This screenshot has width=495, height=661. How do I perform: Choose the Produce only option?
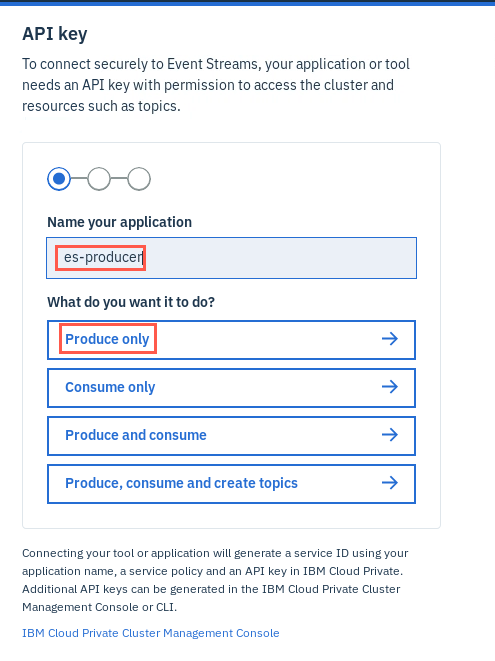coord(231,340)
